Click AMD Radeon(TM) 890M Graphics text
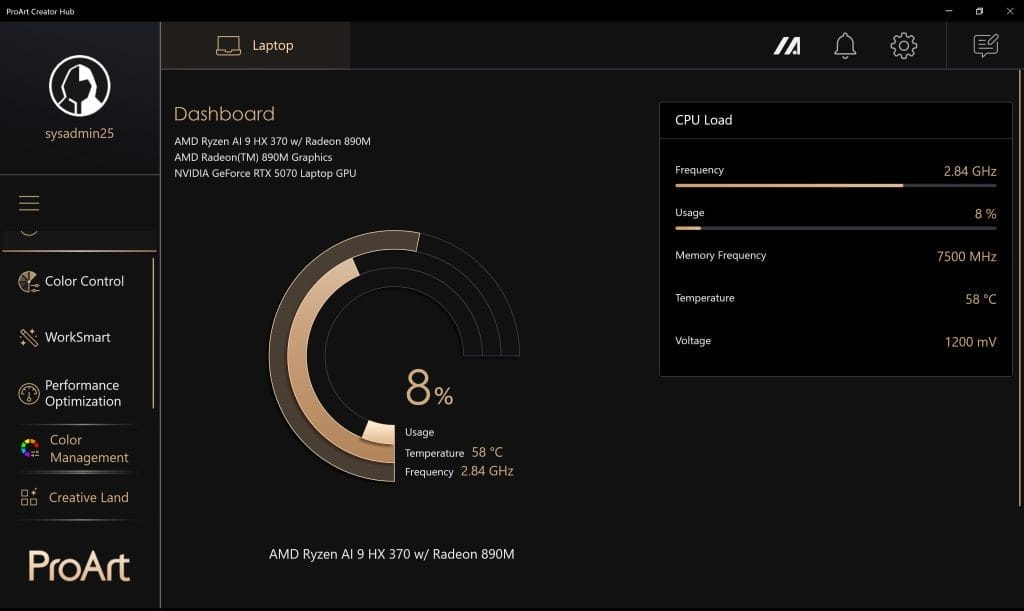The height and width of the screenshot is (611, 1024). 253,157
